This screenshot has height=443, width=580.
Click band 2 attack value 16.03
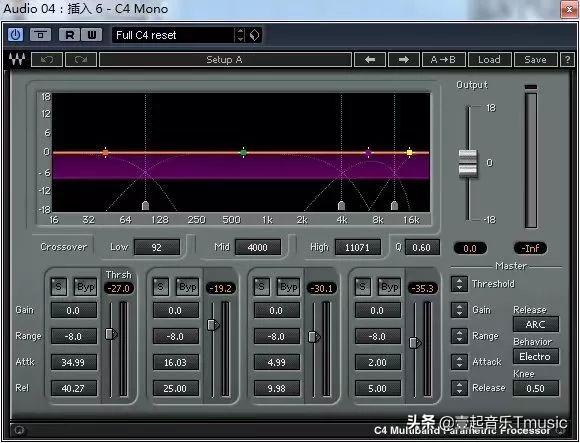[176, 362]
